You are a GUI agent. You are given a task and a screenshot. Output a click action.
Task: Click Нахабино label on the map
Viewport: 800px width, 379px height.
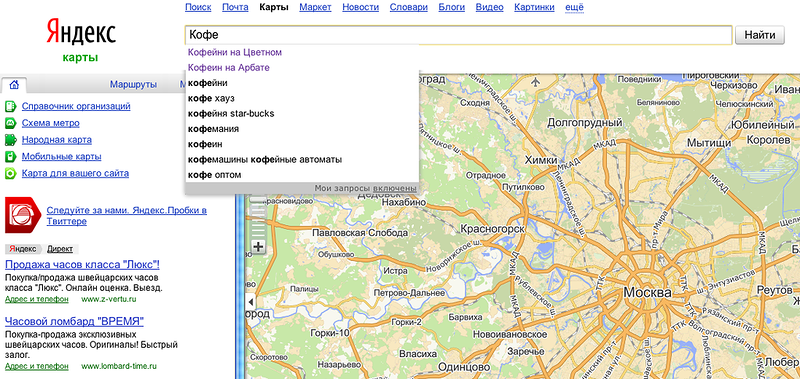pos(404,203)
